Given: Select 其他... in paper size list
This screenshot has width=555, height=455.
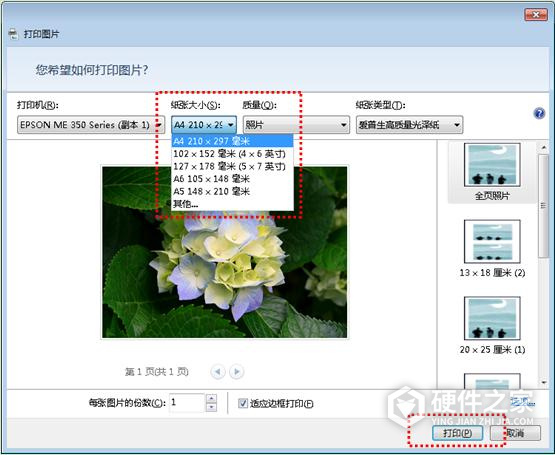Looking at the screenshot, I should [232, 204].
